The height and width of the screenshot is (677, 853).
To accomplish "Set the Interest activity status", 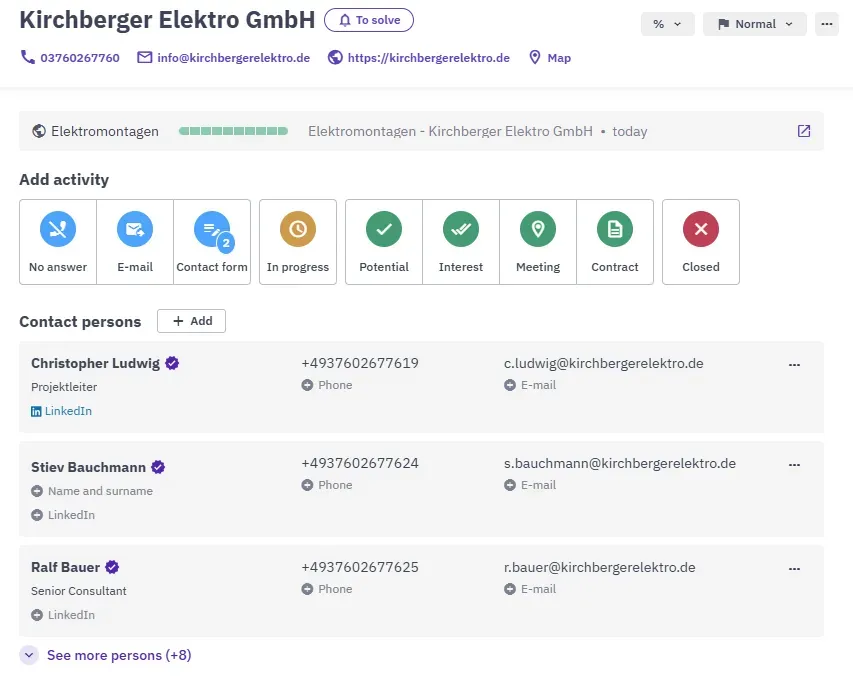I will click(461, 242).
